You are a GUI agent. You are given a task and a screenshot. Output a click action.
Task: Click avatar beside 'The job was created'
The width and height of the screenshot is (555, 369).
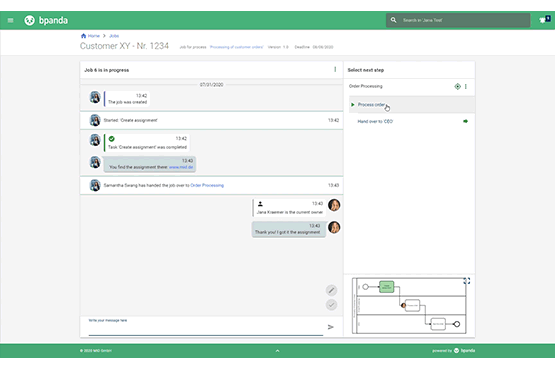click(x=95, y=97)
